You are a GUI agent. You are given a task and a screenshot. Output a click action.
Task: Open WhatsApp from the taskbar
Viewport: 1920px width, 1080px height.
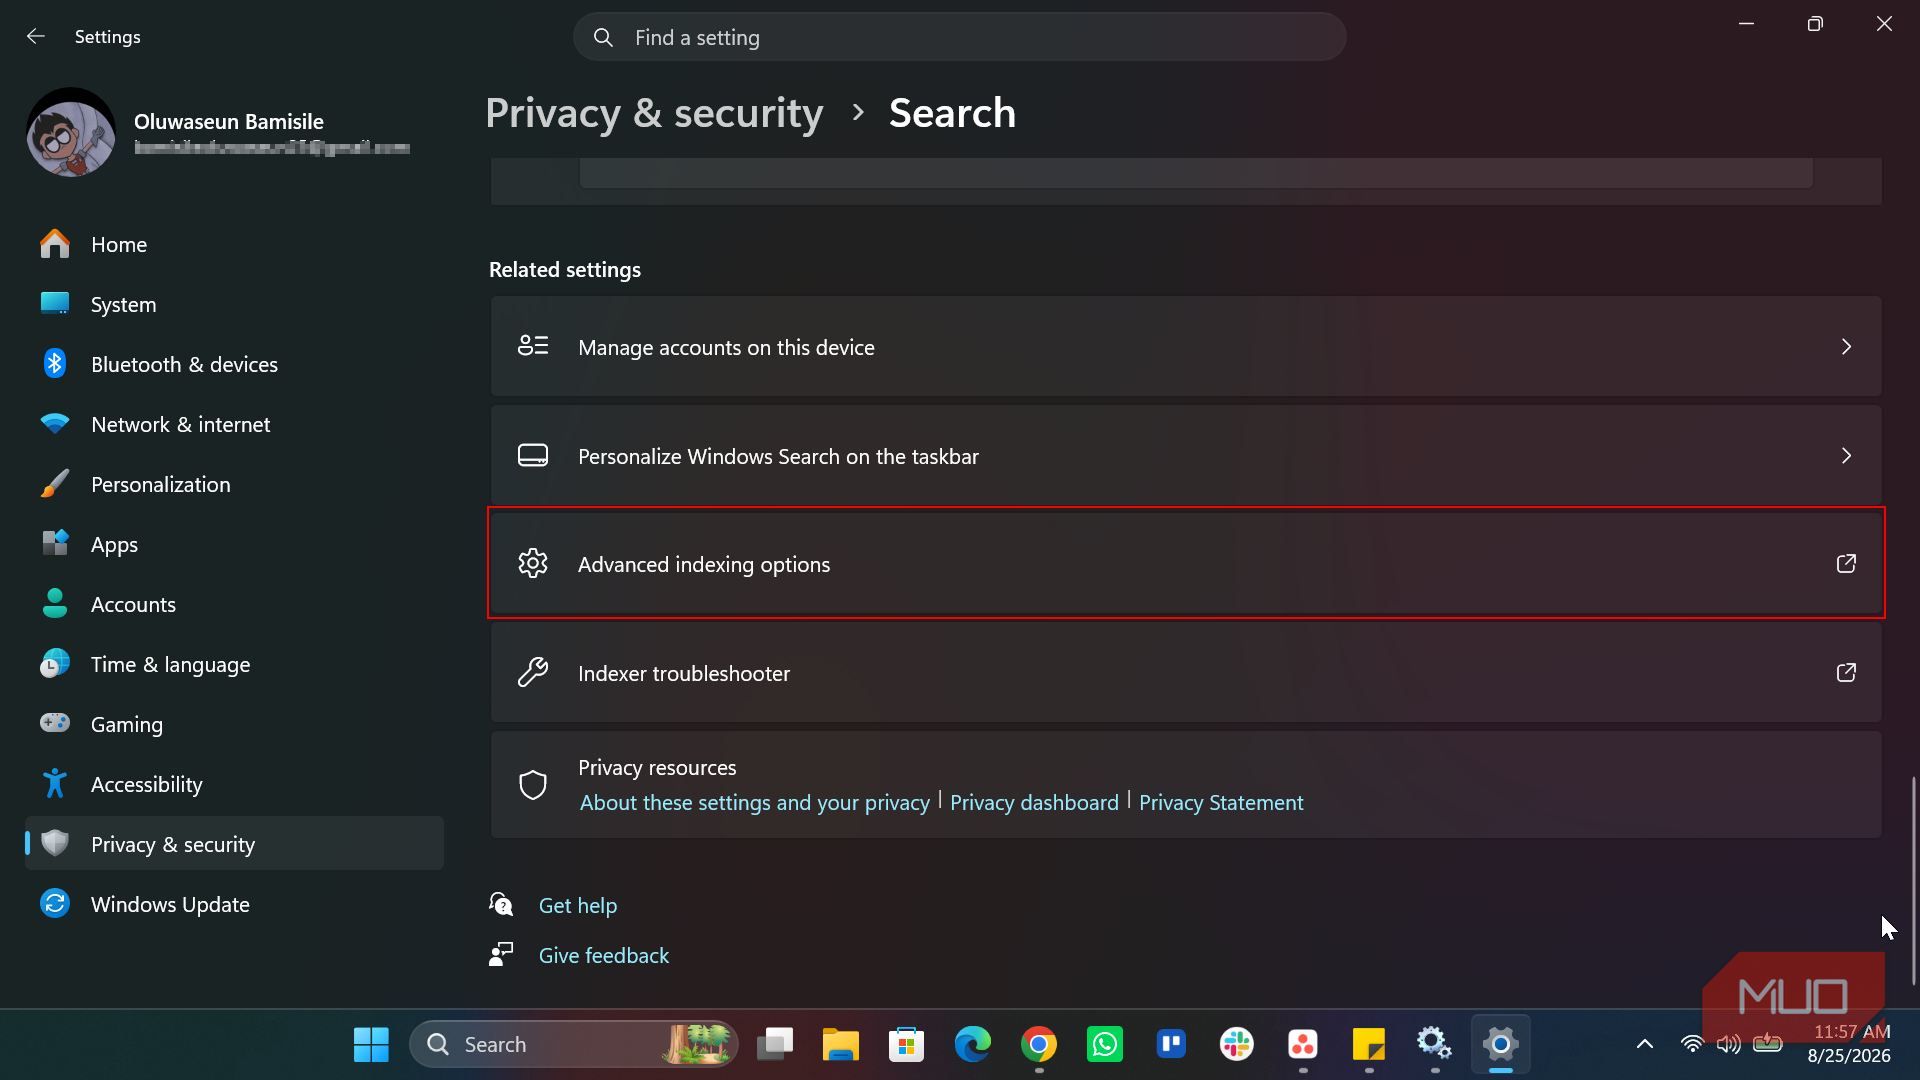click(1105, 1045)
